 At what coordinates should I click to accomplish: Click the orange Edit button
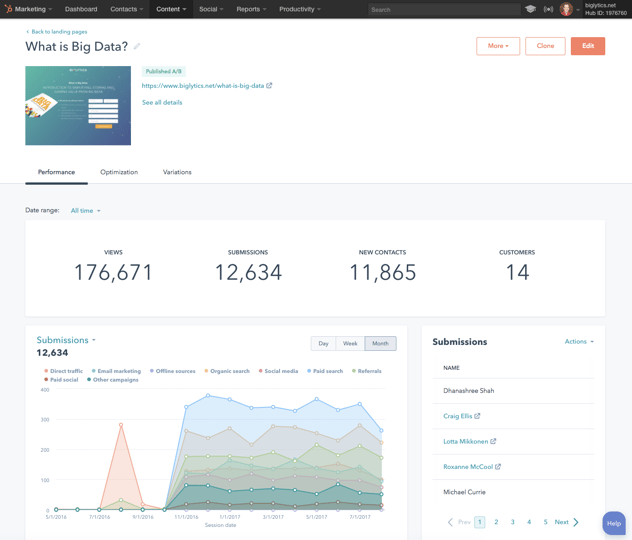pyautogui.click(x=588, y=46)
